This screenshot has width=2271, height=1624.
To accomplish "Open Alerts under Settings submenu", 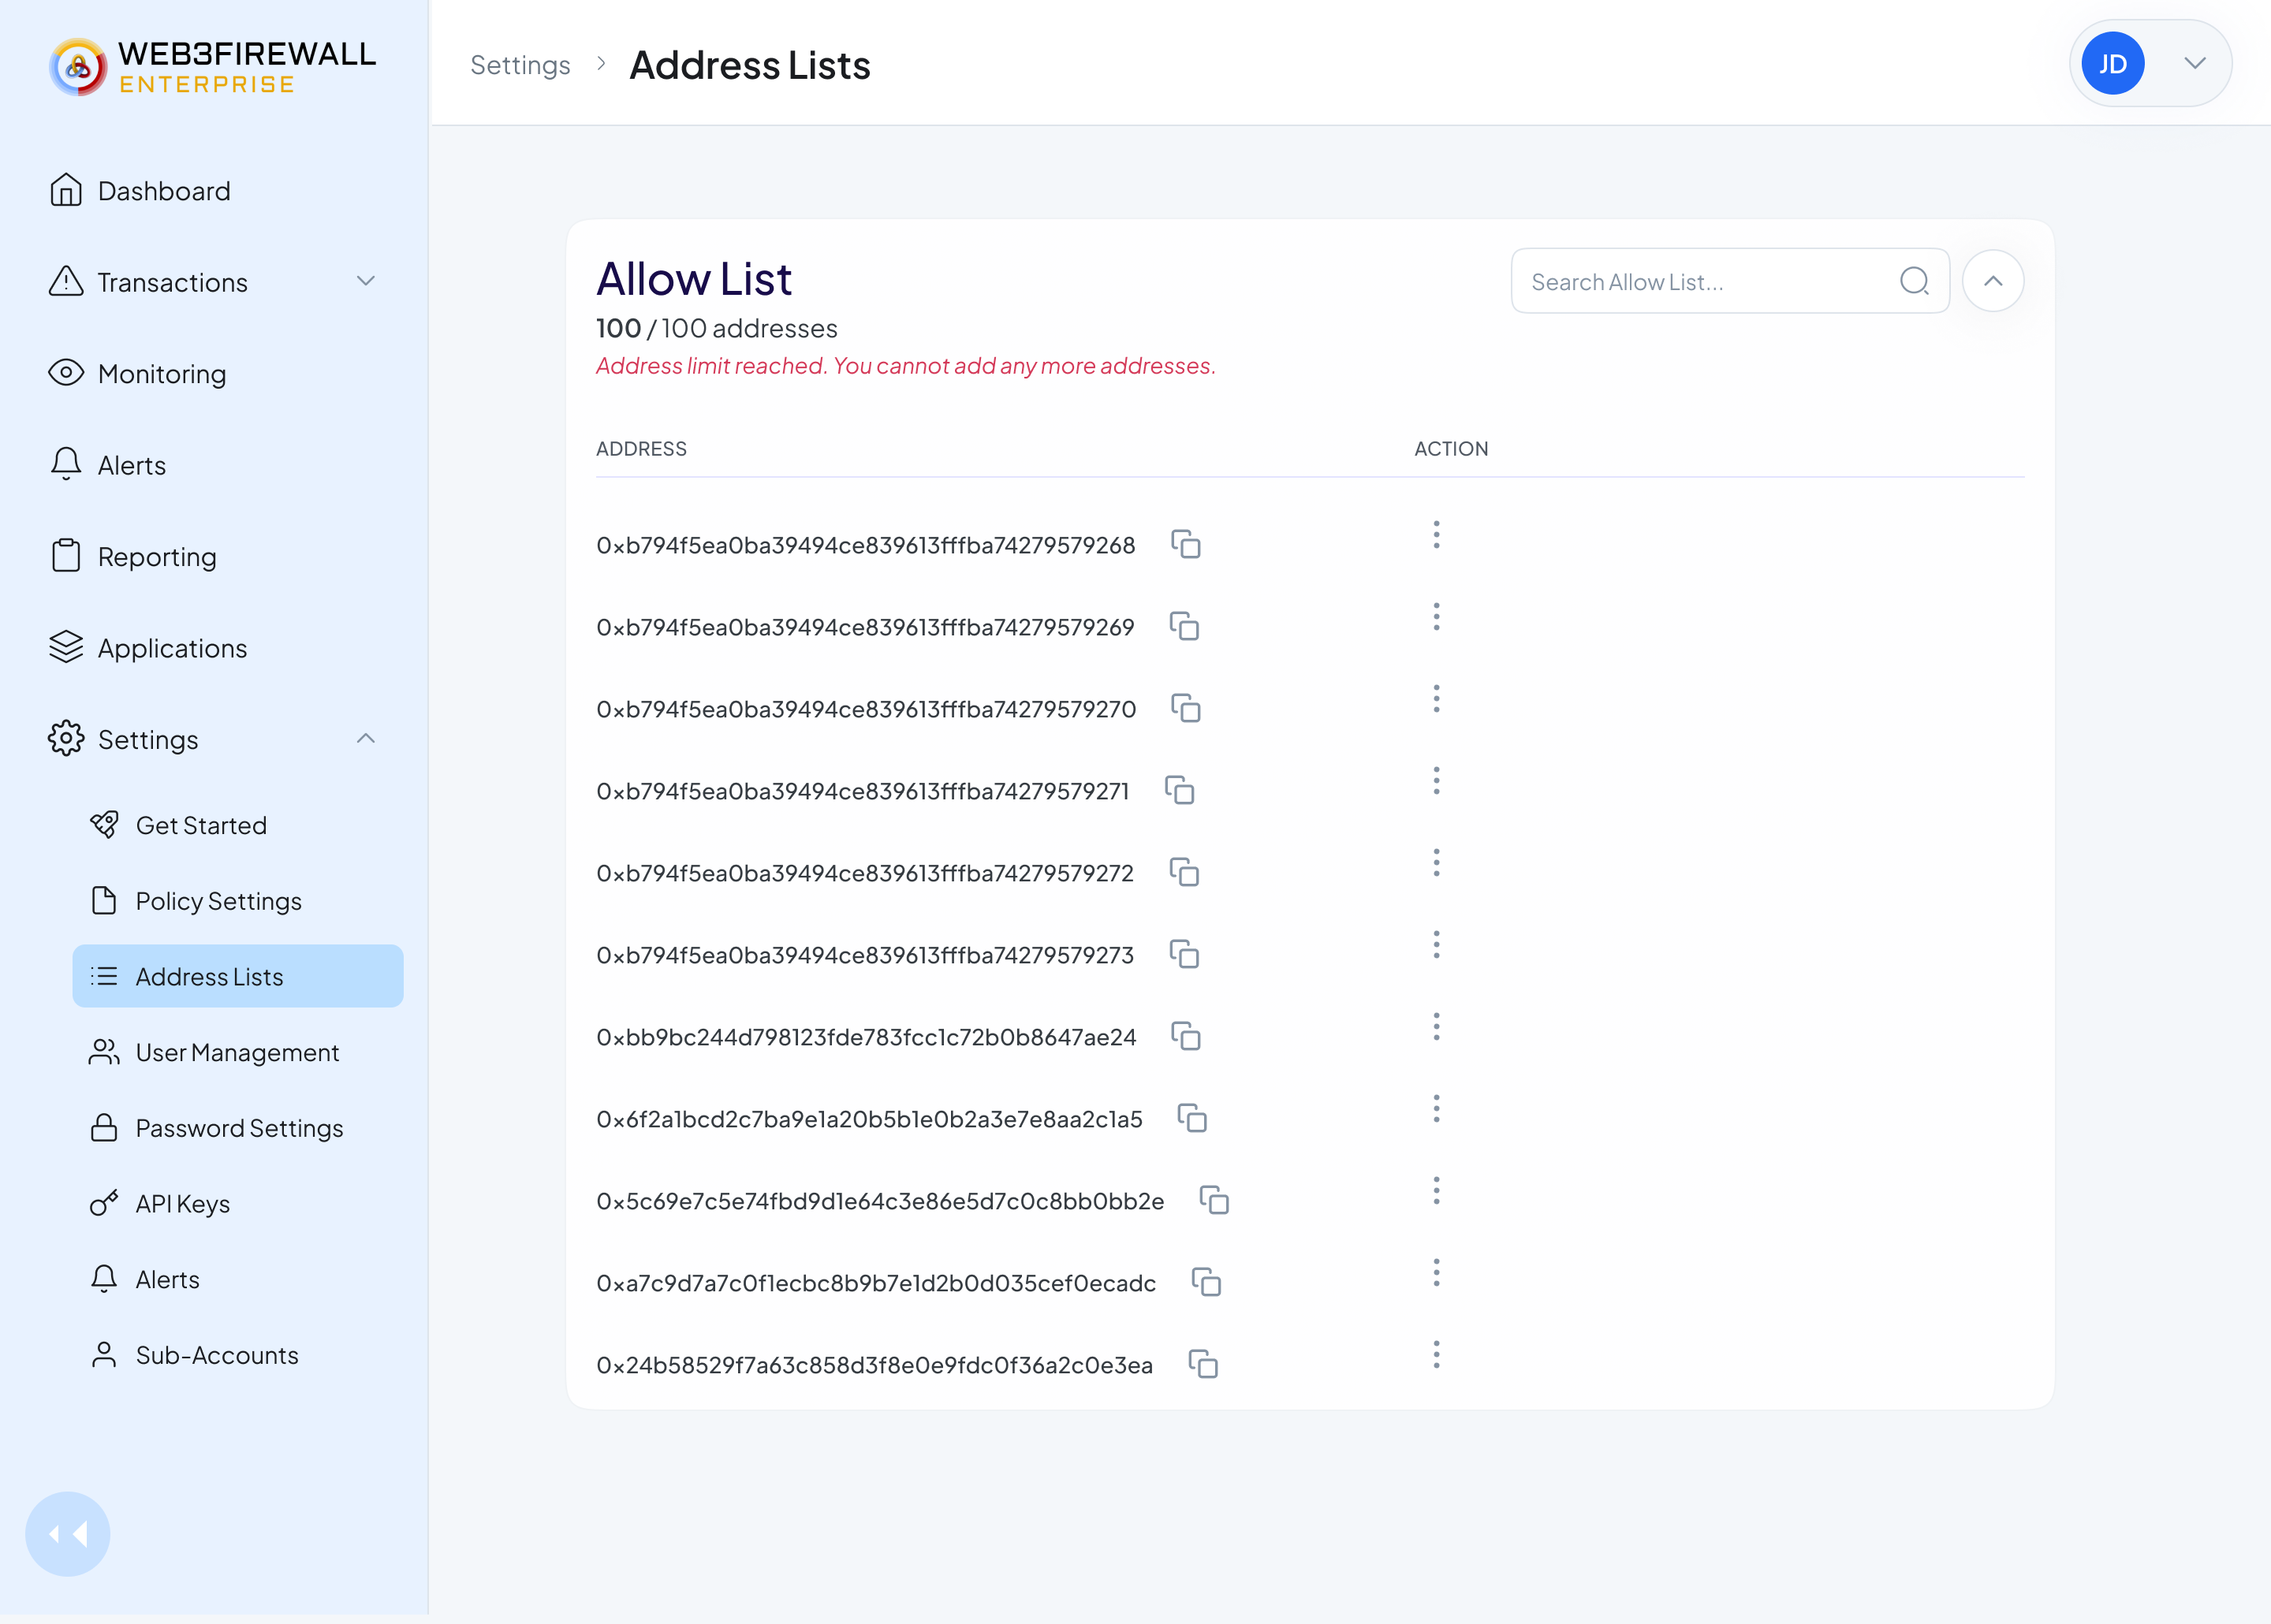I will 144,1279.
